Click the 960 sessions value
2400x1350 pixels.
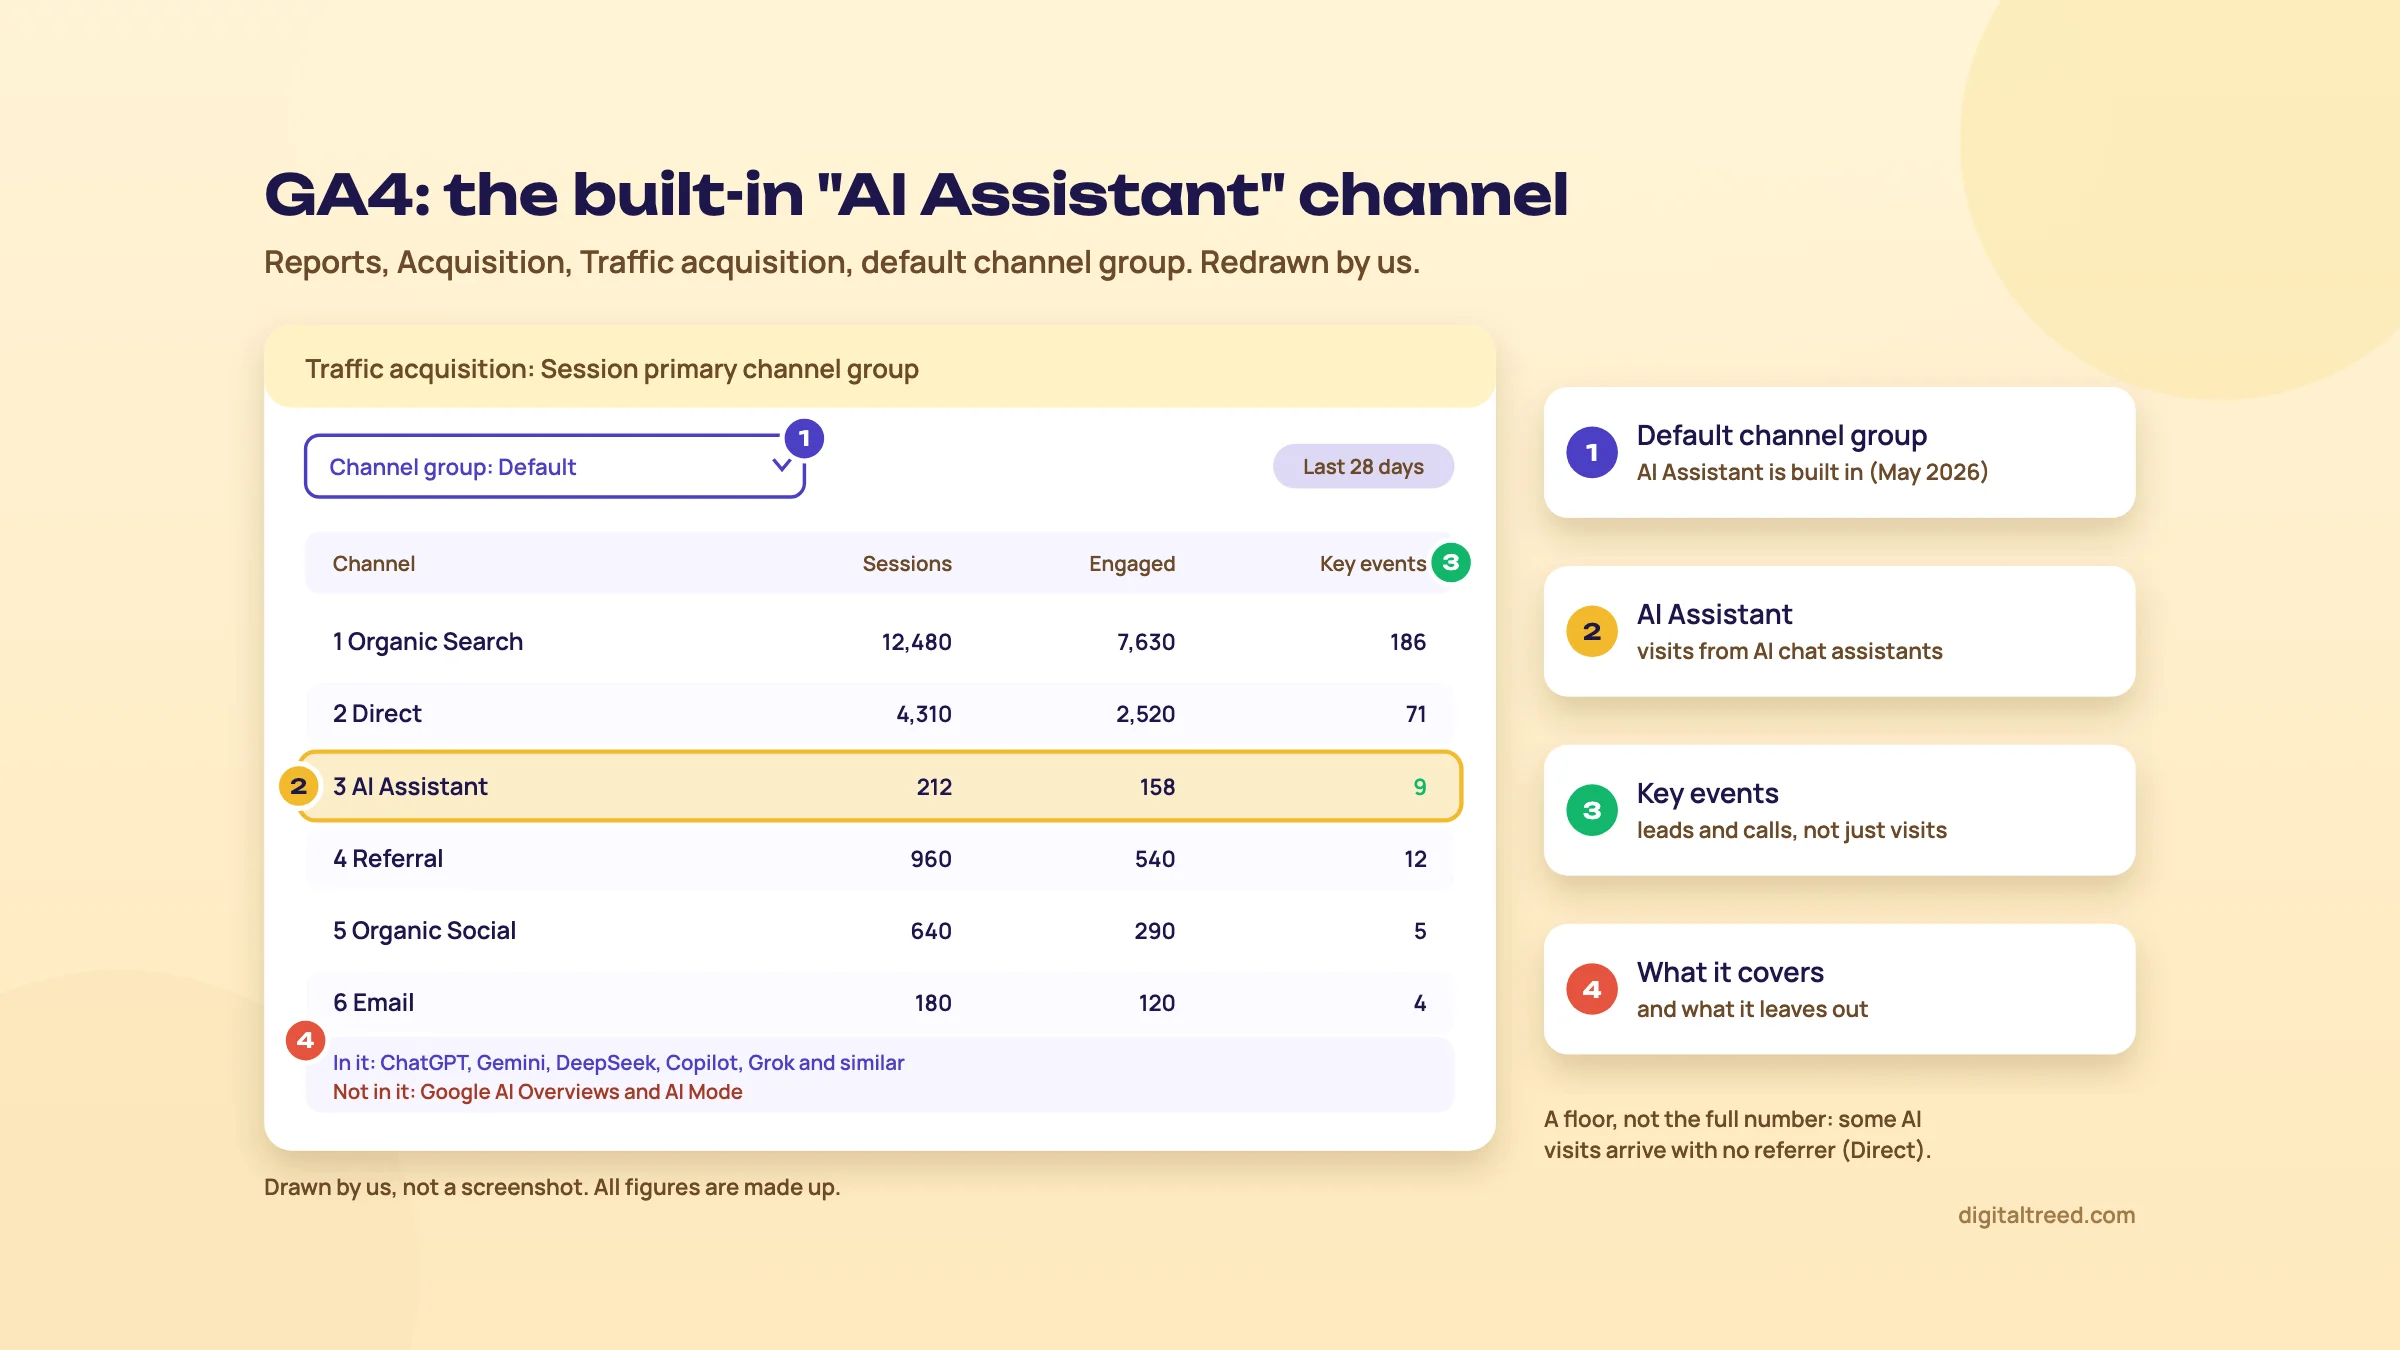point(931,859)
